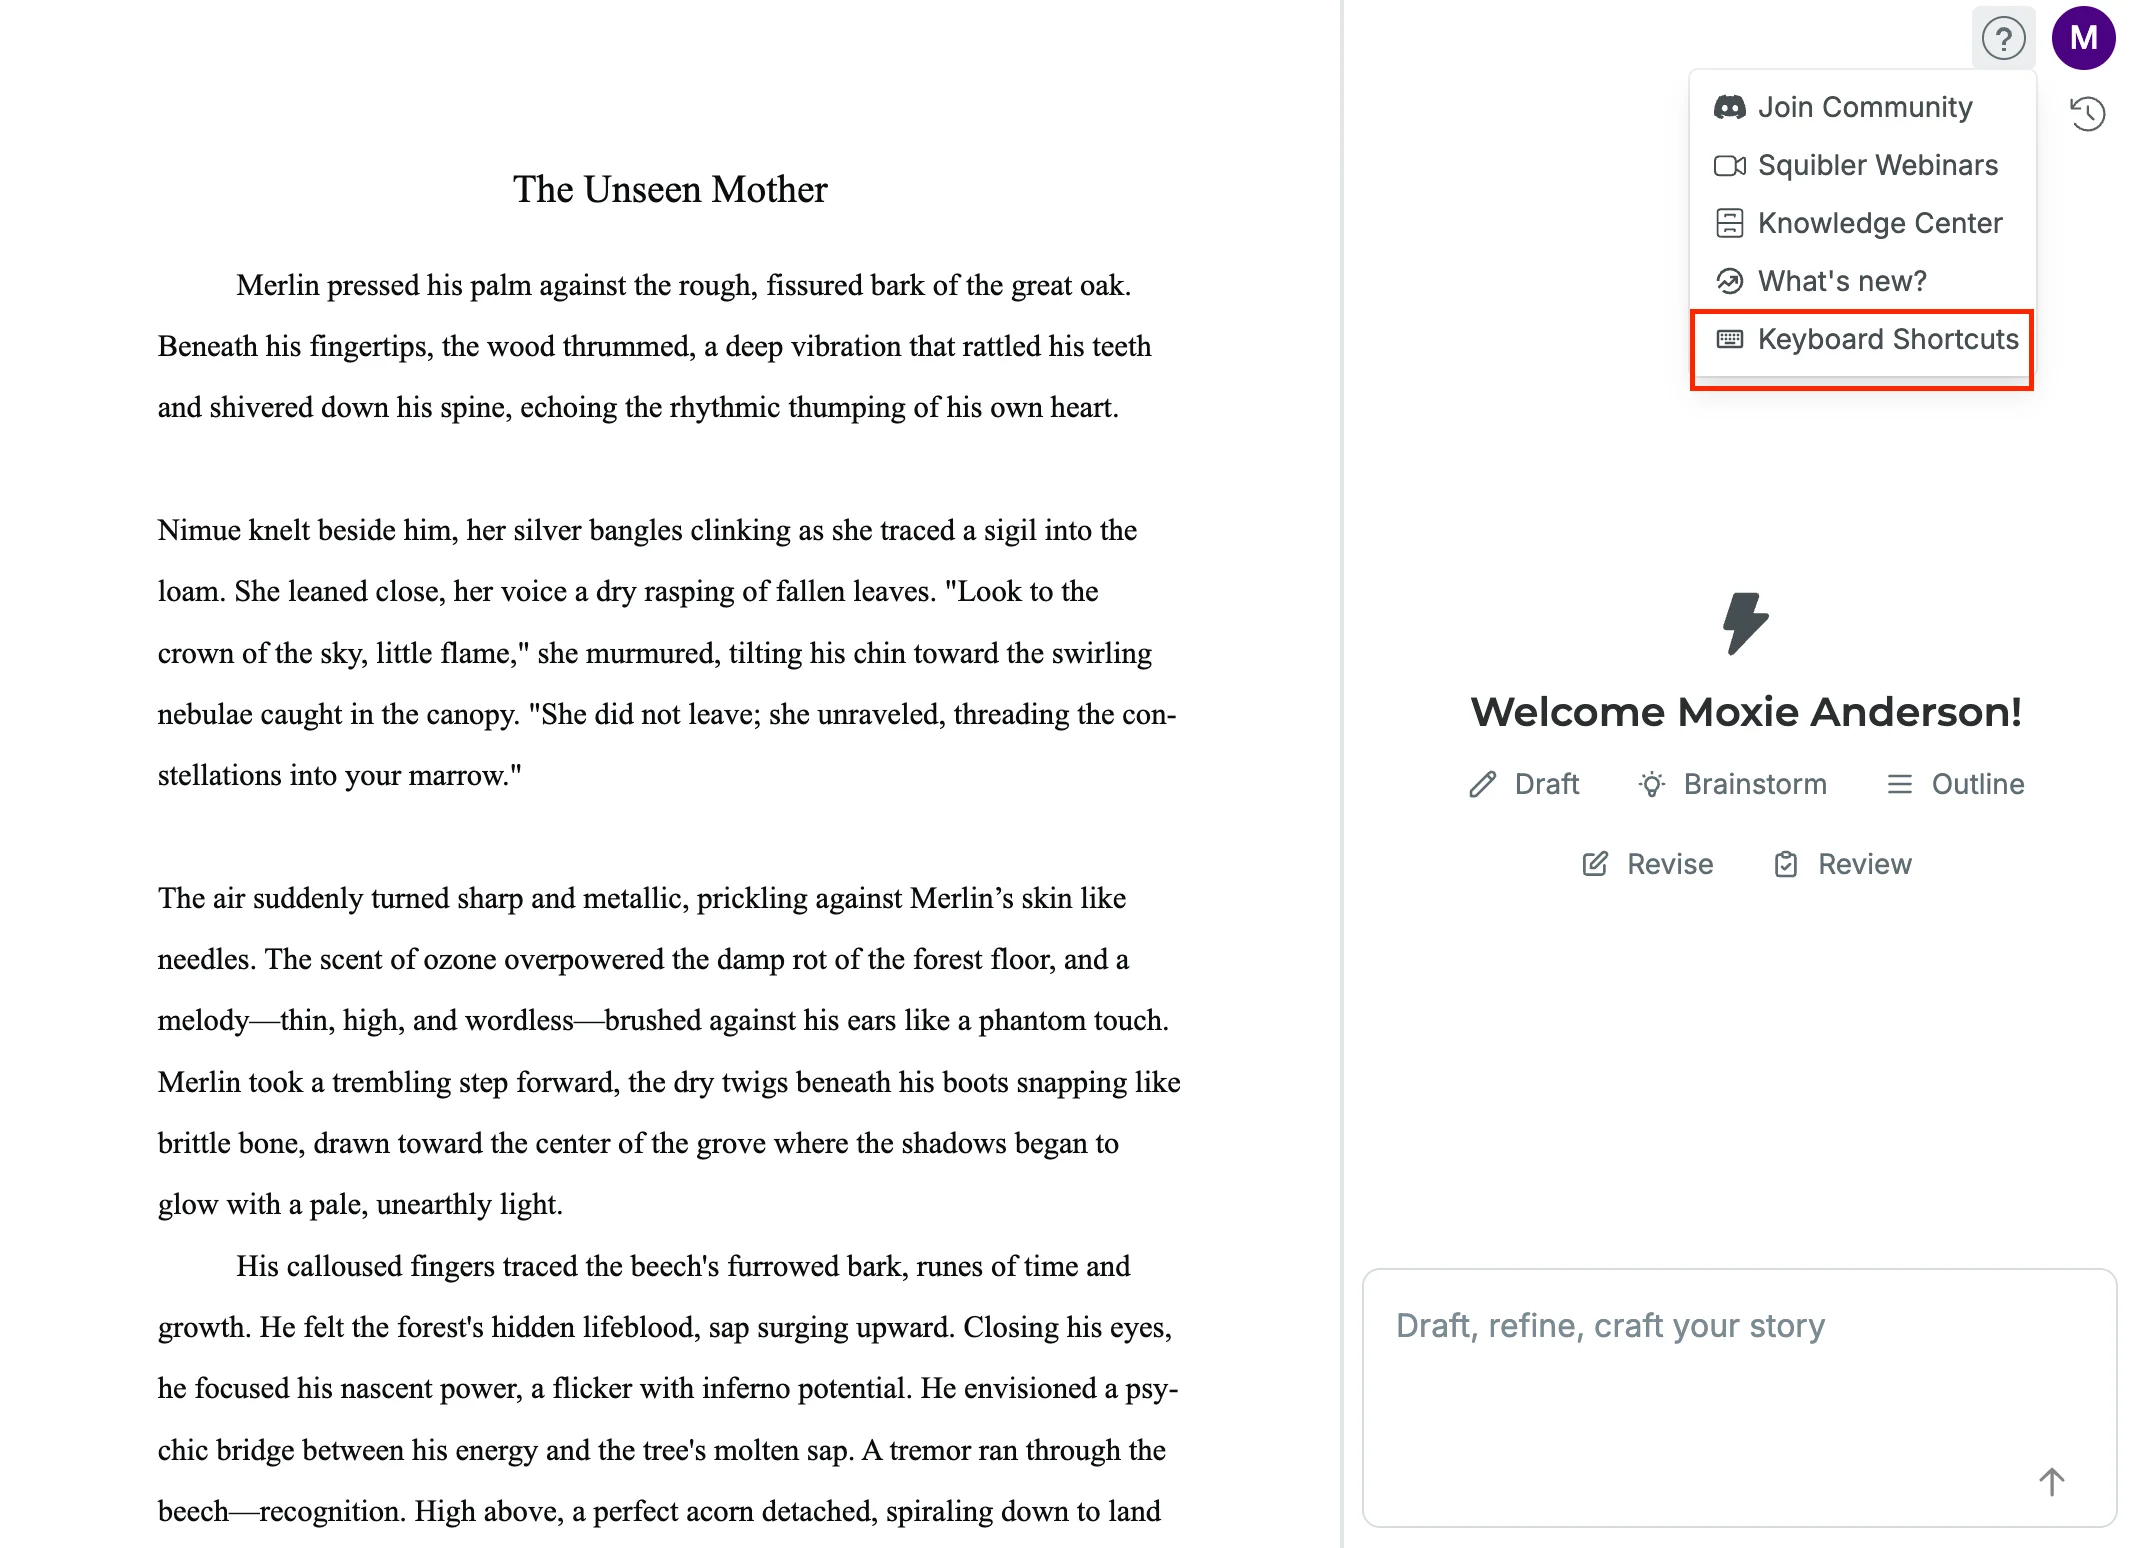Image resolution: width=2134 pixels, height=1548 pixels.
Task: Select the What's new? menu item
Action: tap(1862, 281)
